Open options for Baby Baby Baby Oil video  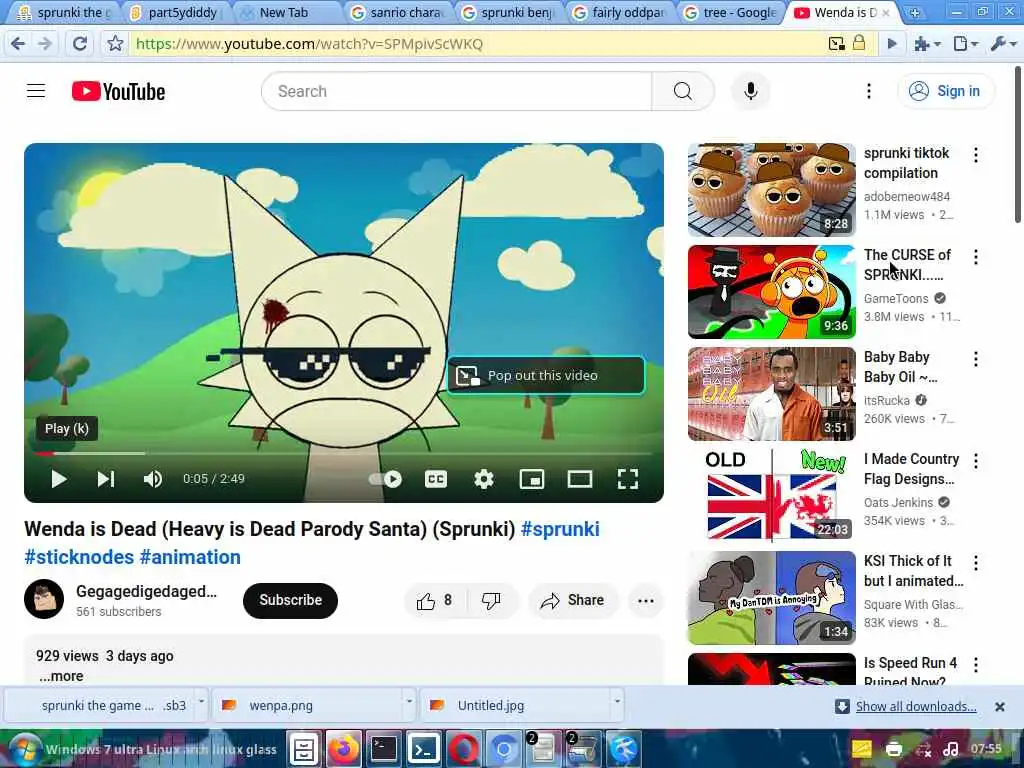[x=976, y=359]
